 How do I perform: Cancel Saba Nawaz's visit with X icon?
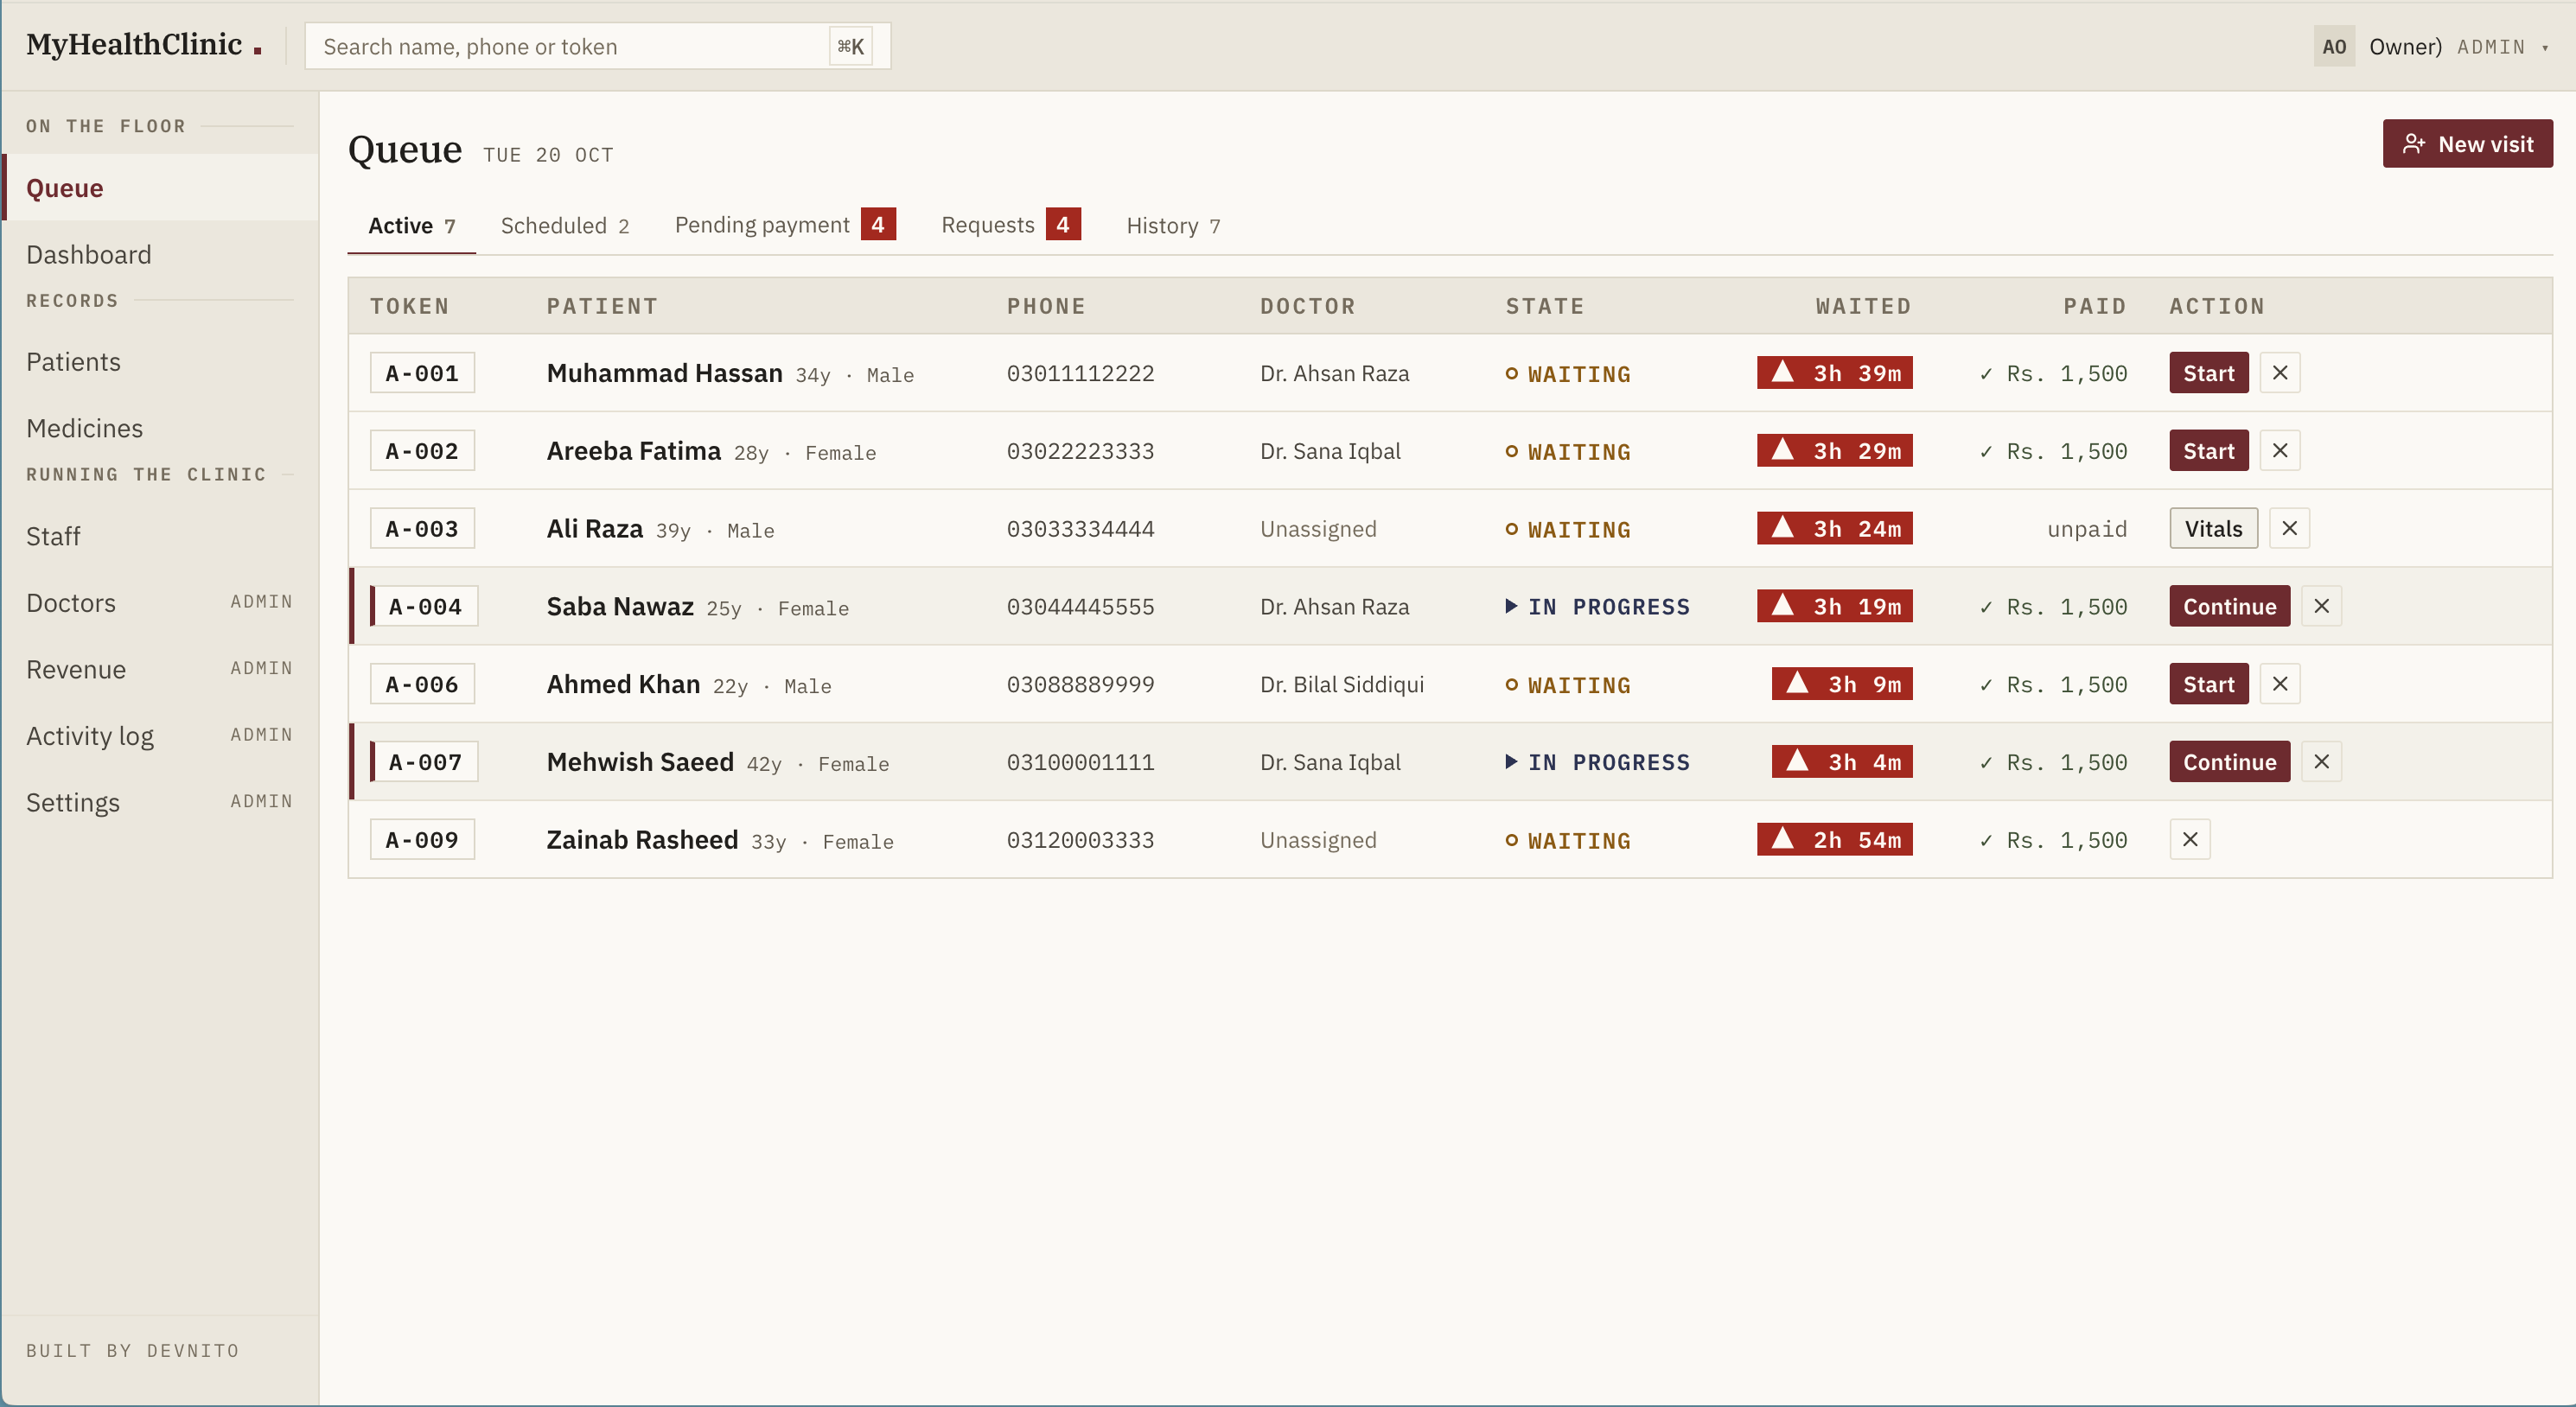click(x=2321, y=606)
